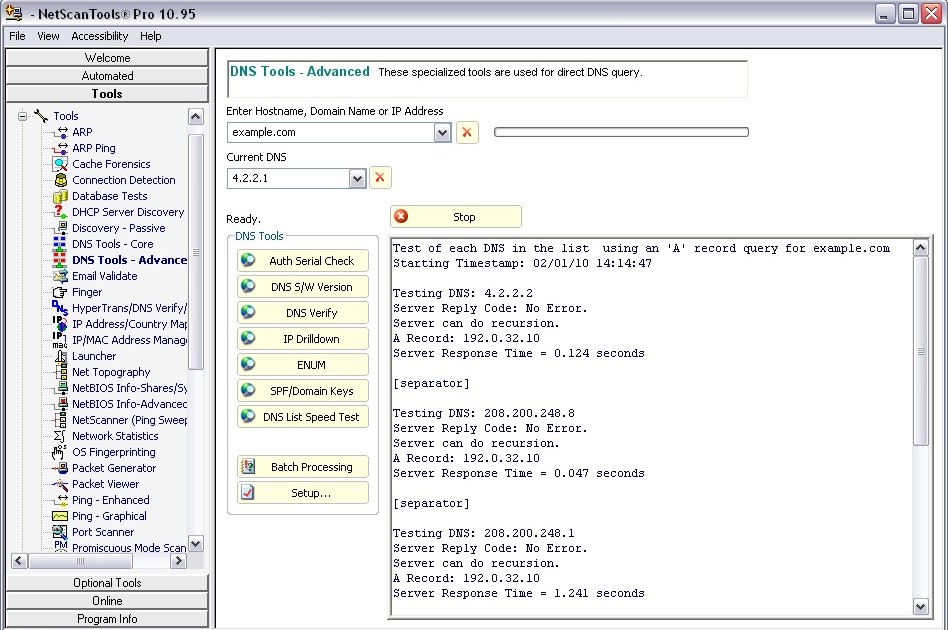Image resolution: width=948 pixels, height=630 pixels.
Task: Click tools tree horizontal scroll right arrow
Action: click(x=178, y=561)
